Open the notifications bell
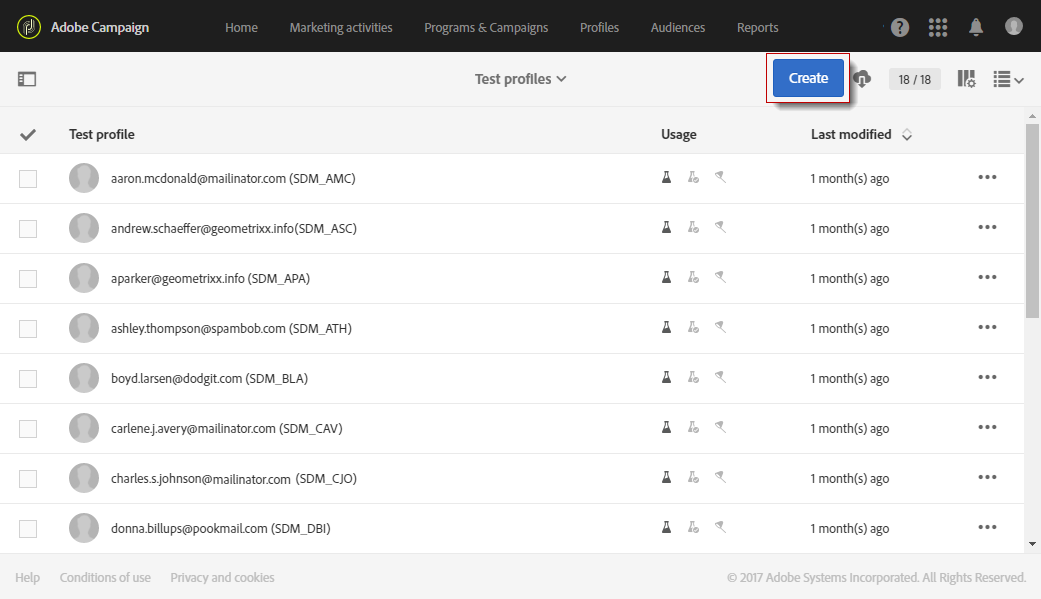 976,27
